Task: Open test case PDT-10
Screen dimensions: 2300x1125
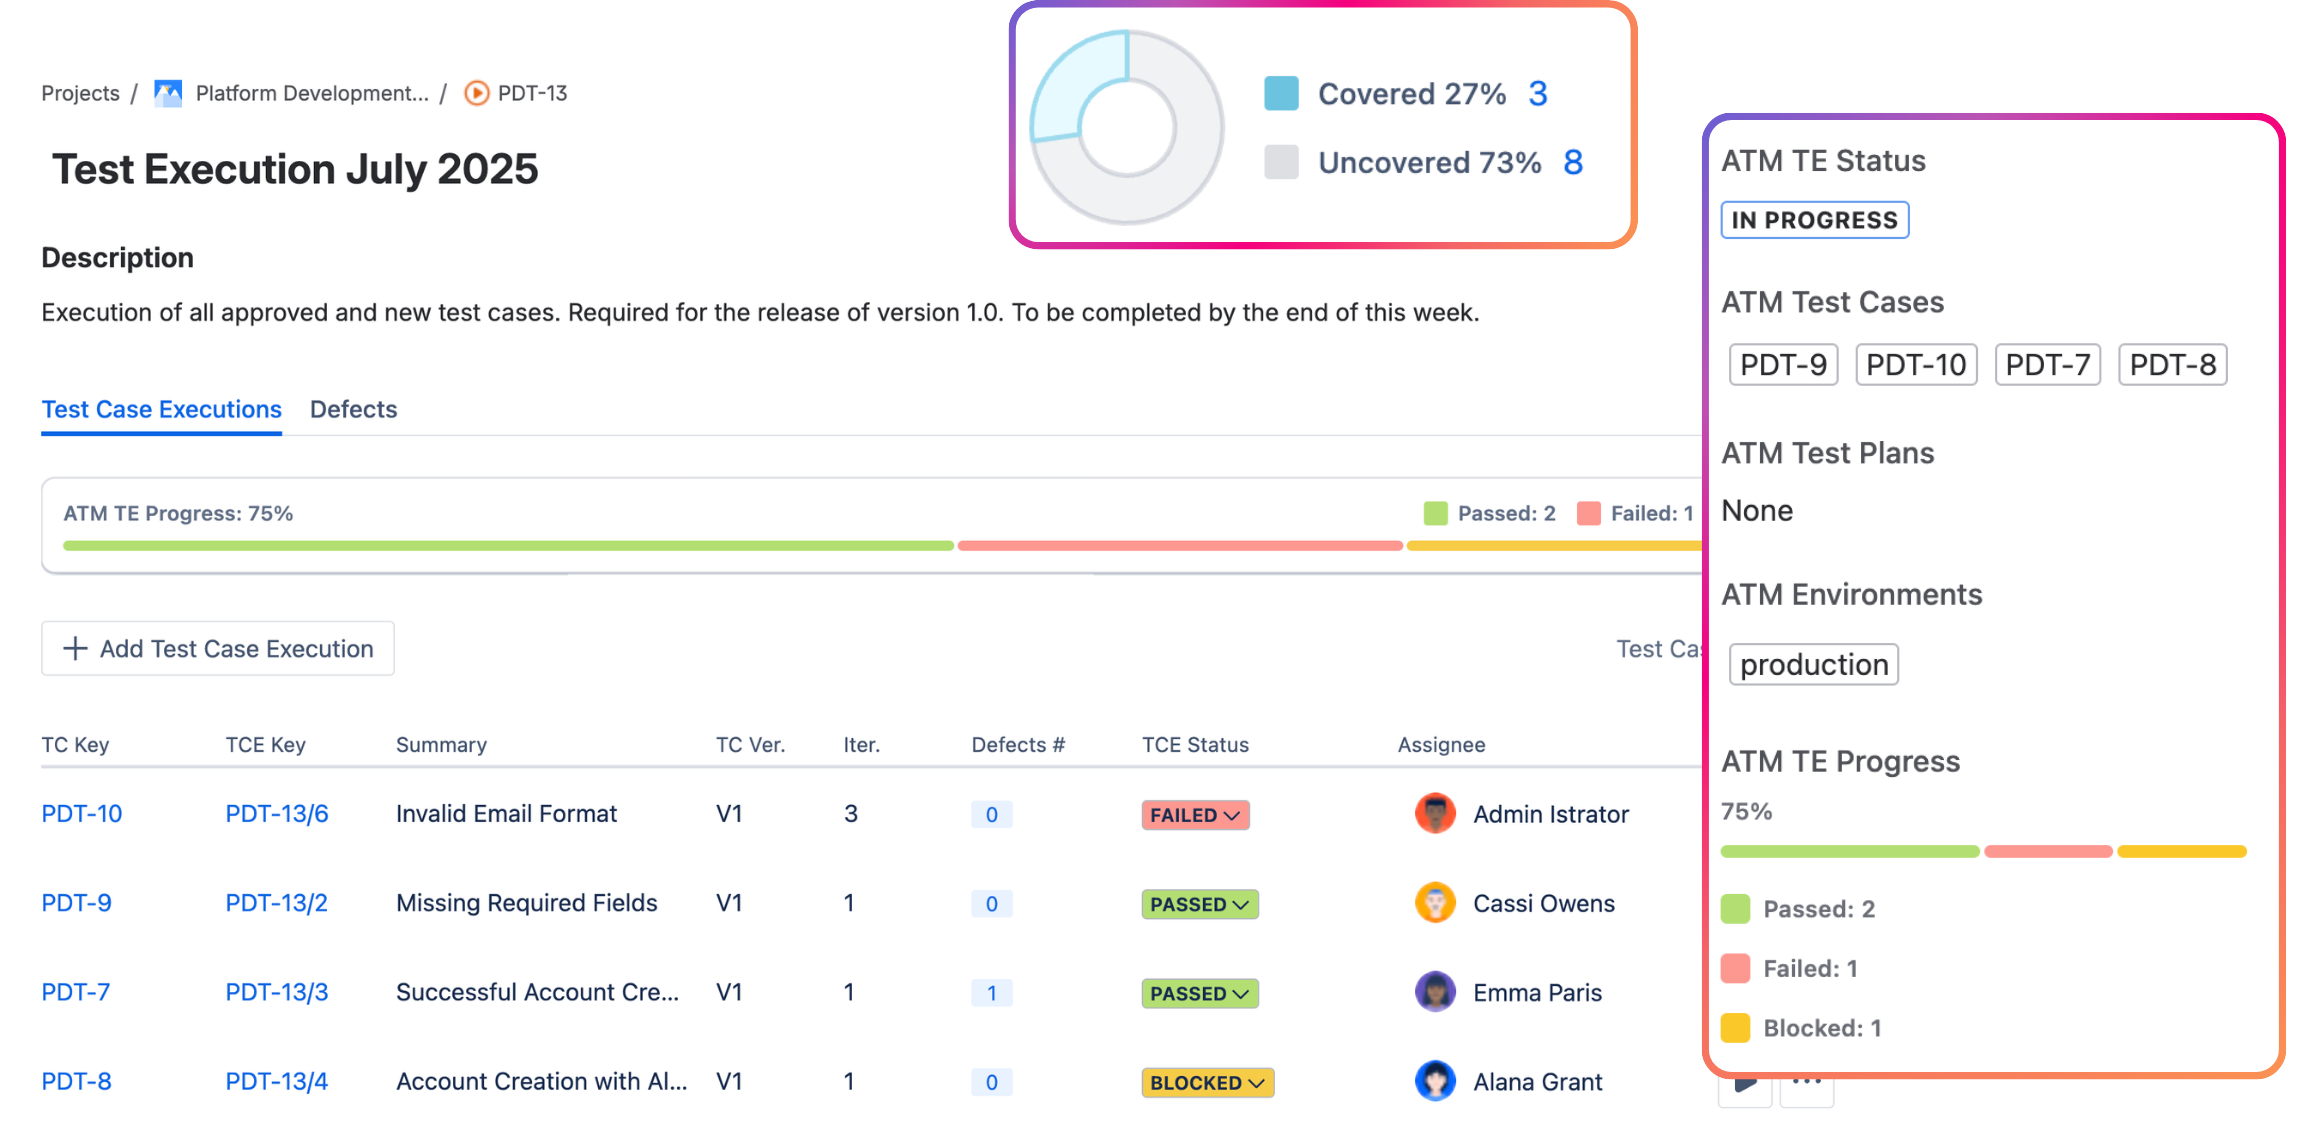Action: 81,813
